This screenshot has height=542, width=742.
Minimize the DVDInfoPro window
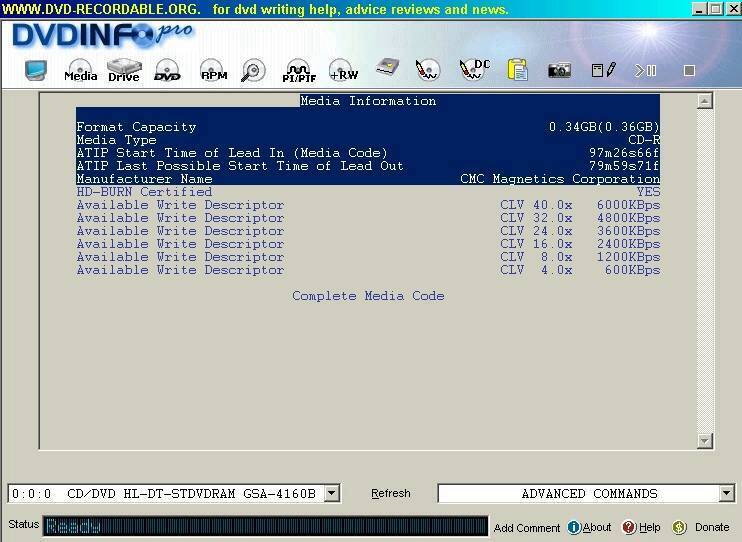(700, 9)
